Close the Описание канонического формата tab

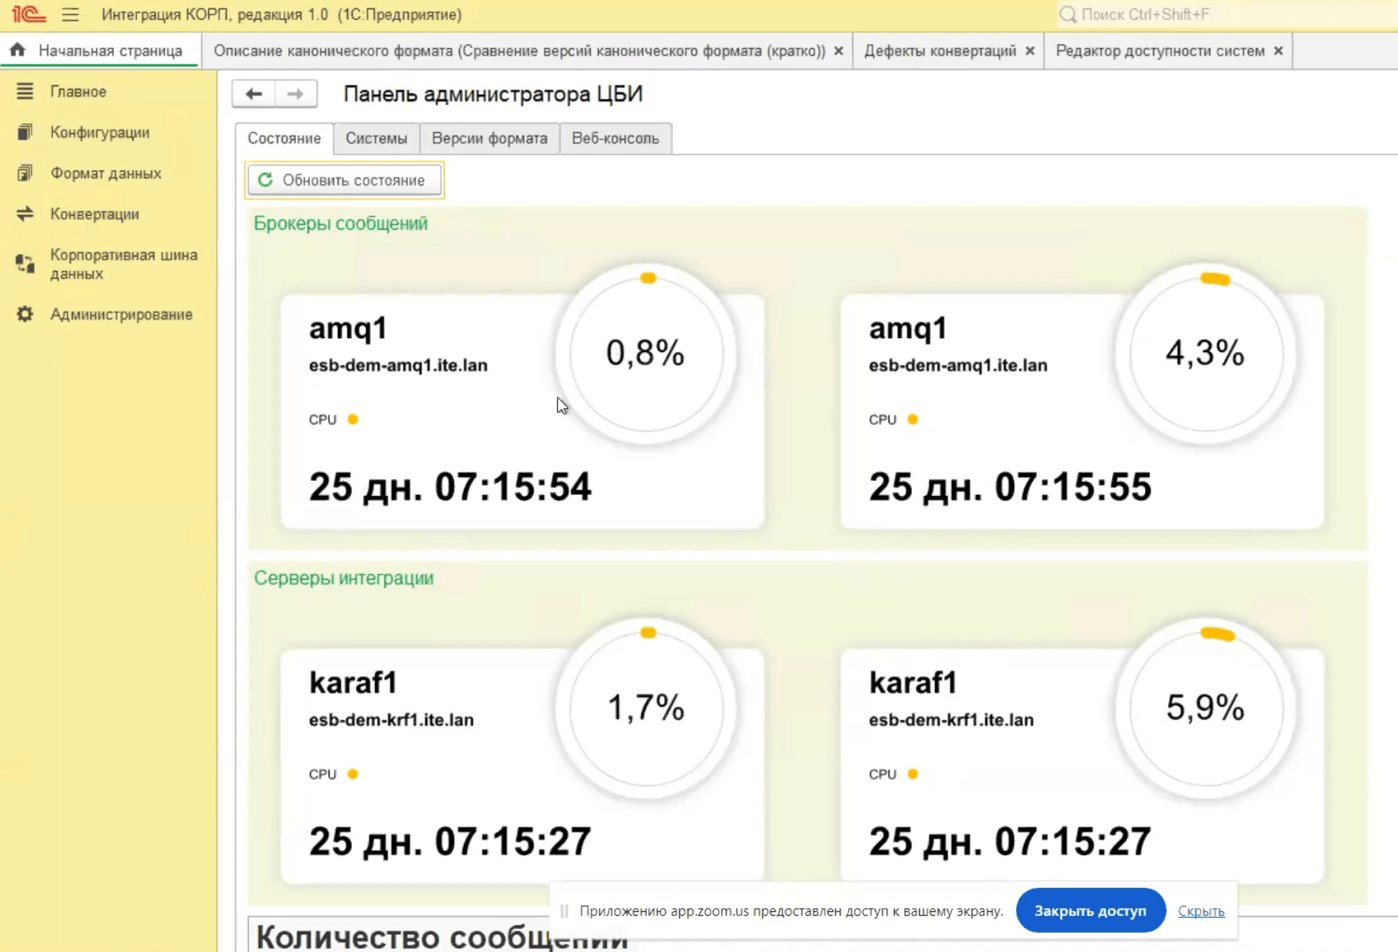click(x=838, y=51)
